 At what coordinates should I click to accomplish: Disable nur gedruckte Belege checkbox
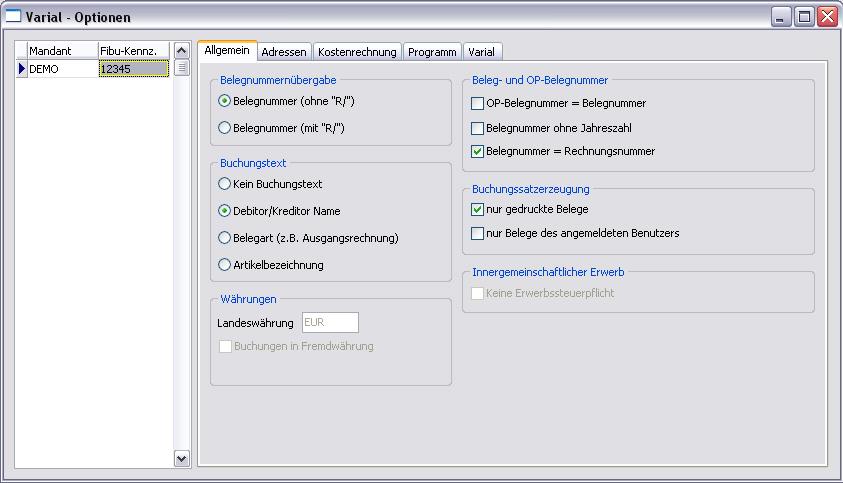point(477,210)
